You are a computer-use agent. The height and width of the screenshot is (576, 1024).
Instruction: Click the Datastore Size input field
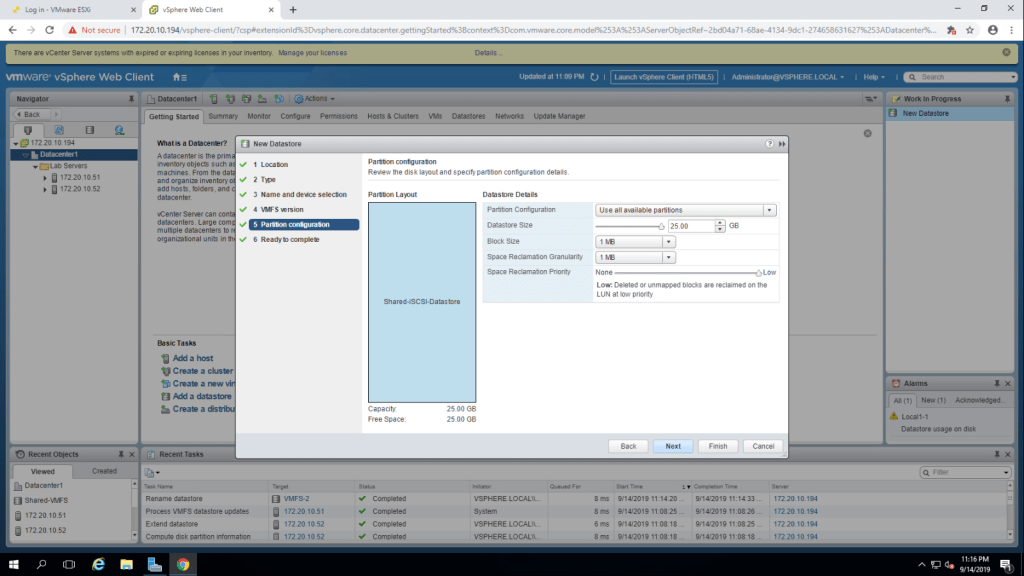click(690, 226)
